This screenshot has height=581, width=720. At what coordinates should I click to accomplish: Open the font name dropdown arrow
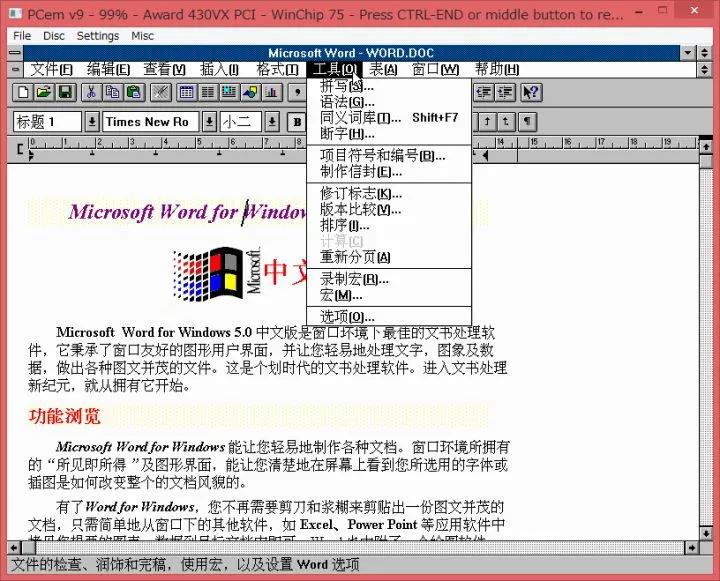click(209, 122)
